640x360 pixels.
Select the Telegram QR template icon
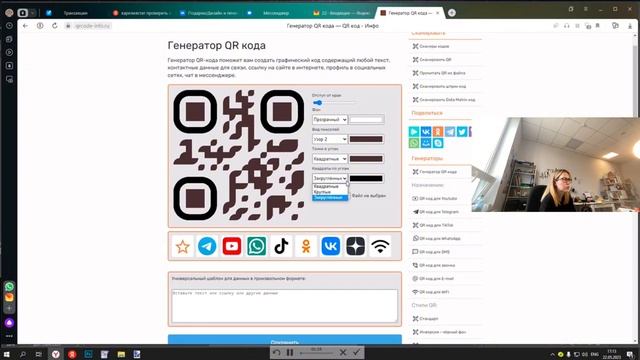click(207, 246)
